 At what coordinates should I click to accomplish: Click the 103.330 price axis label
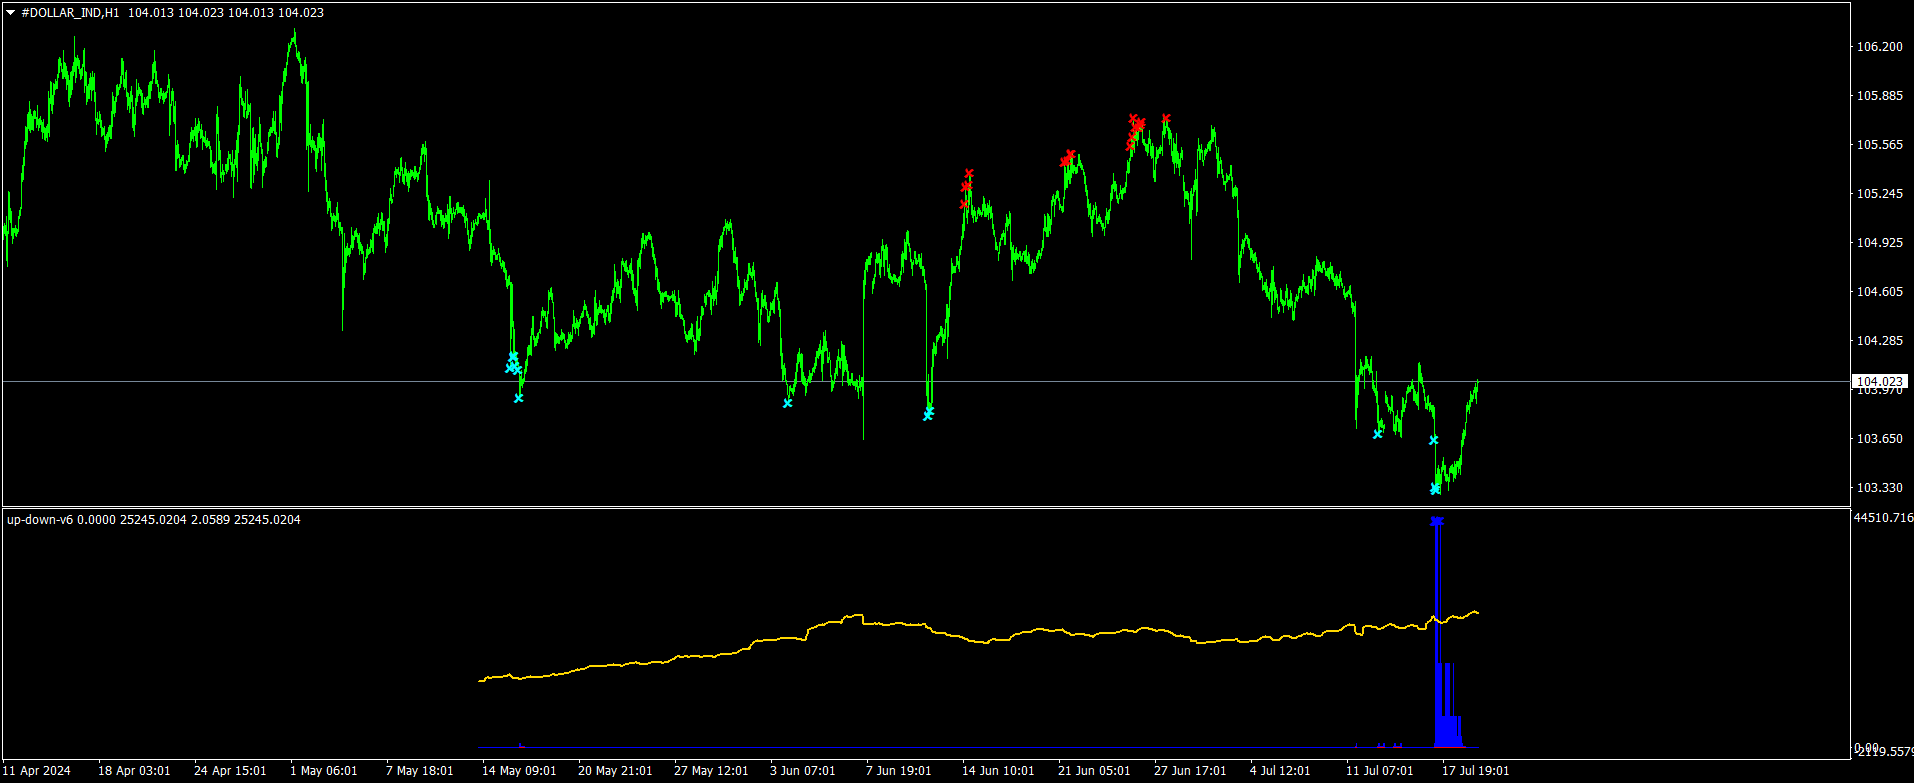pyautogui.click(x=1879, y=488)
